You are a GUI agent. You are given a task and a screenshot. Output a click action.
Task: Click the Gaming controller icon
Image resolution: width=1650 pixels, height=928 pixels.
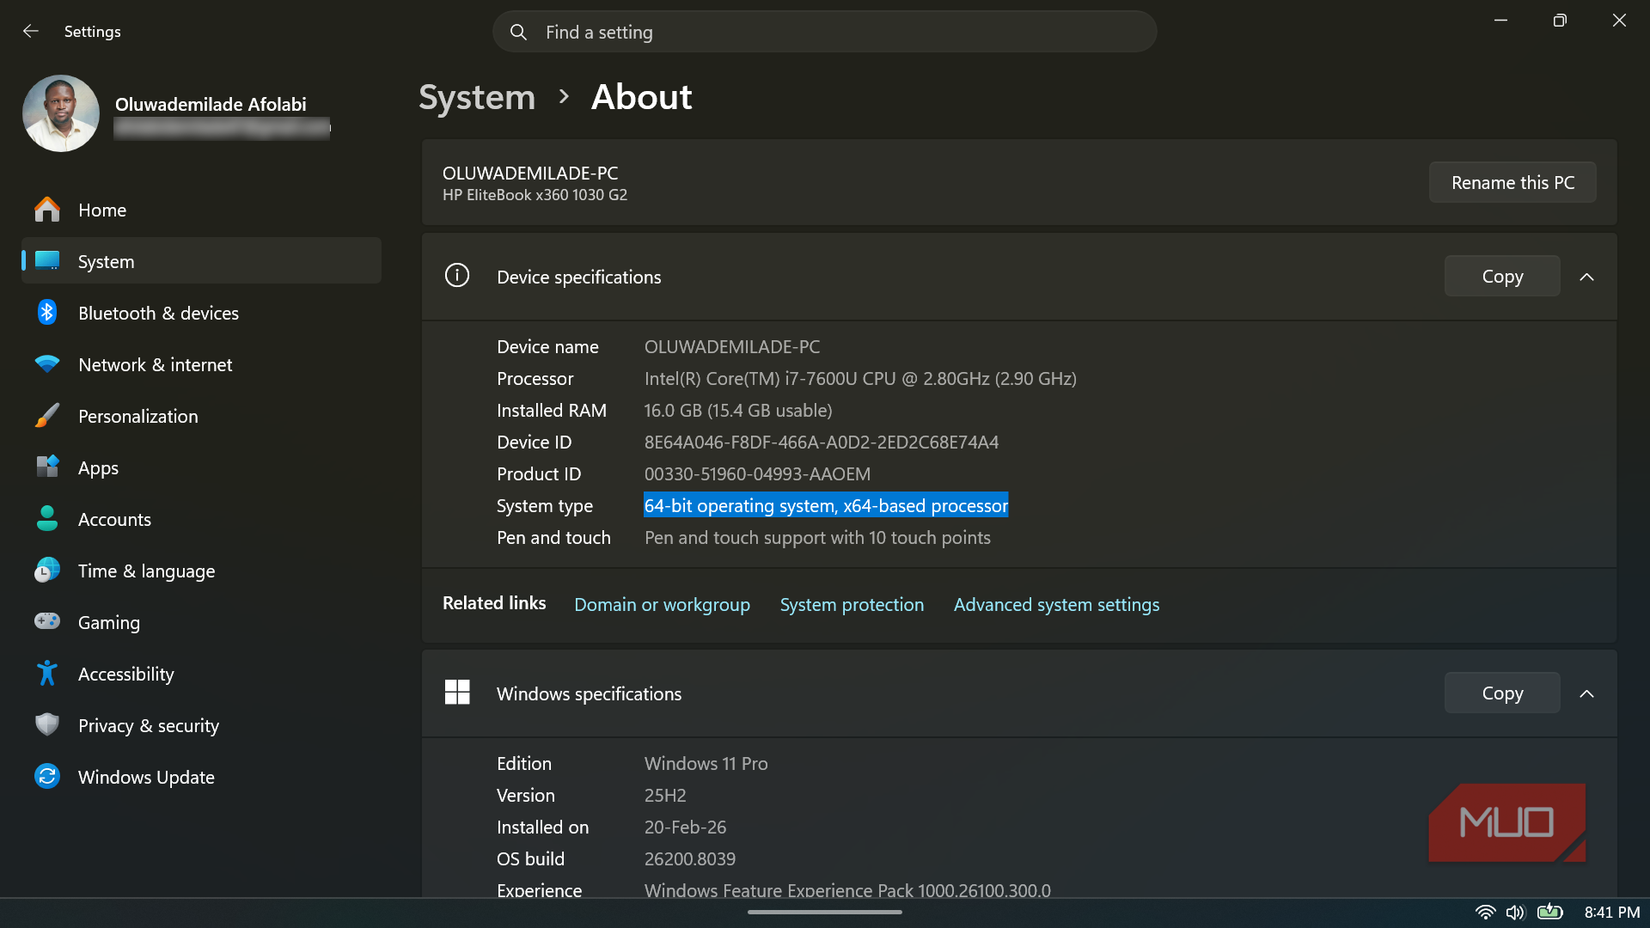coord(47,622)
